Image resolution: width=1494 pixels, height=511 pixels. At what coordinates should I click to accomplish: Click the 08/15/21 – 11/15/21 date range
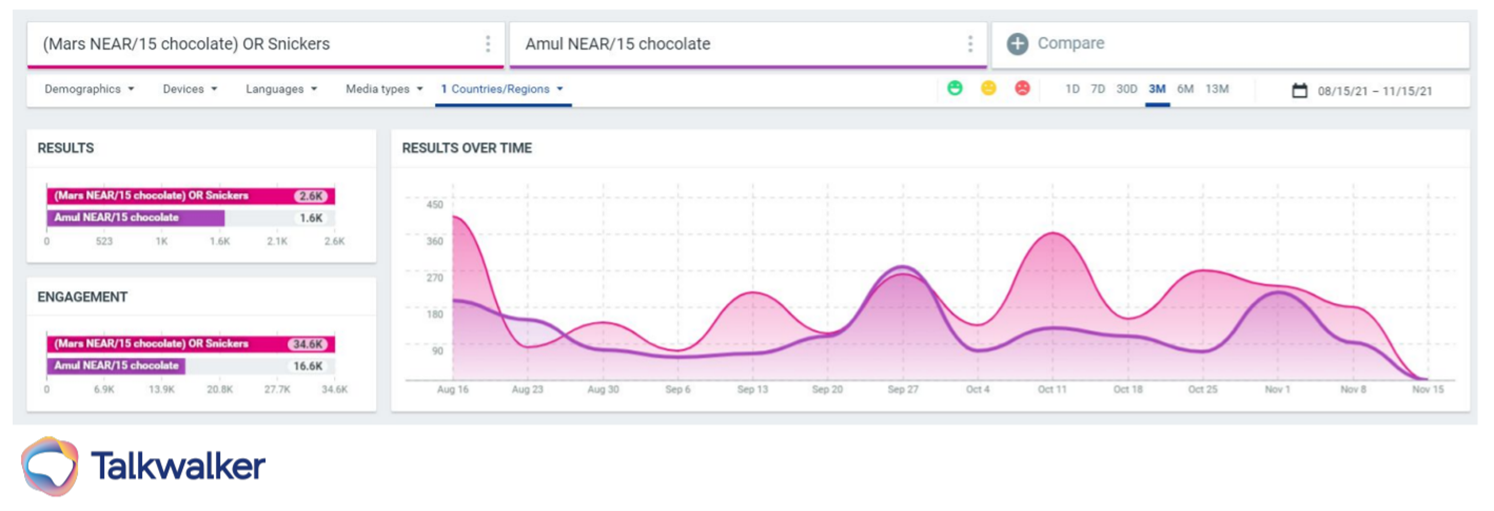[x=1375, y=91]
